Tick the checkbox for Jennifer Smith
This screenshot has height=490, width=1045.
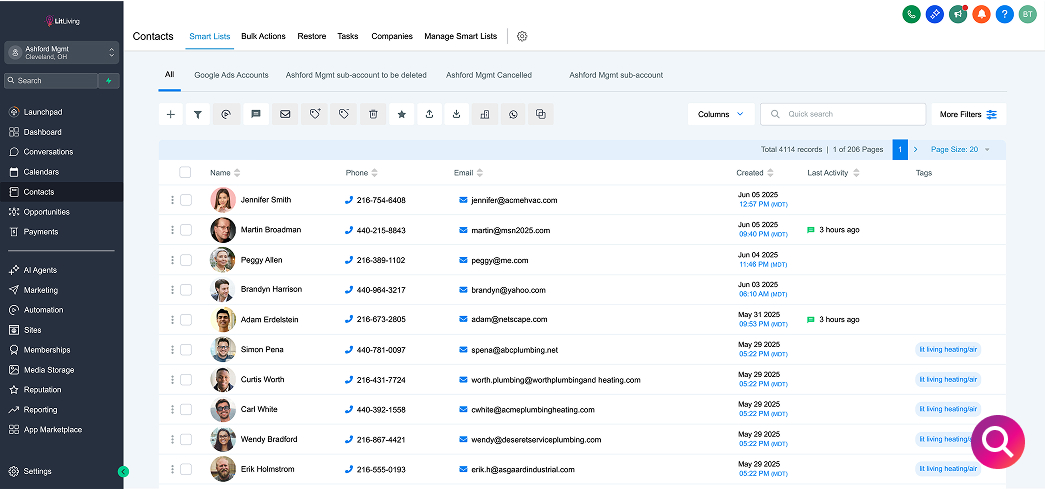185,200
